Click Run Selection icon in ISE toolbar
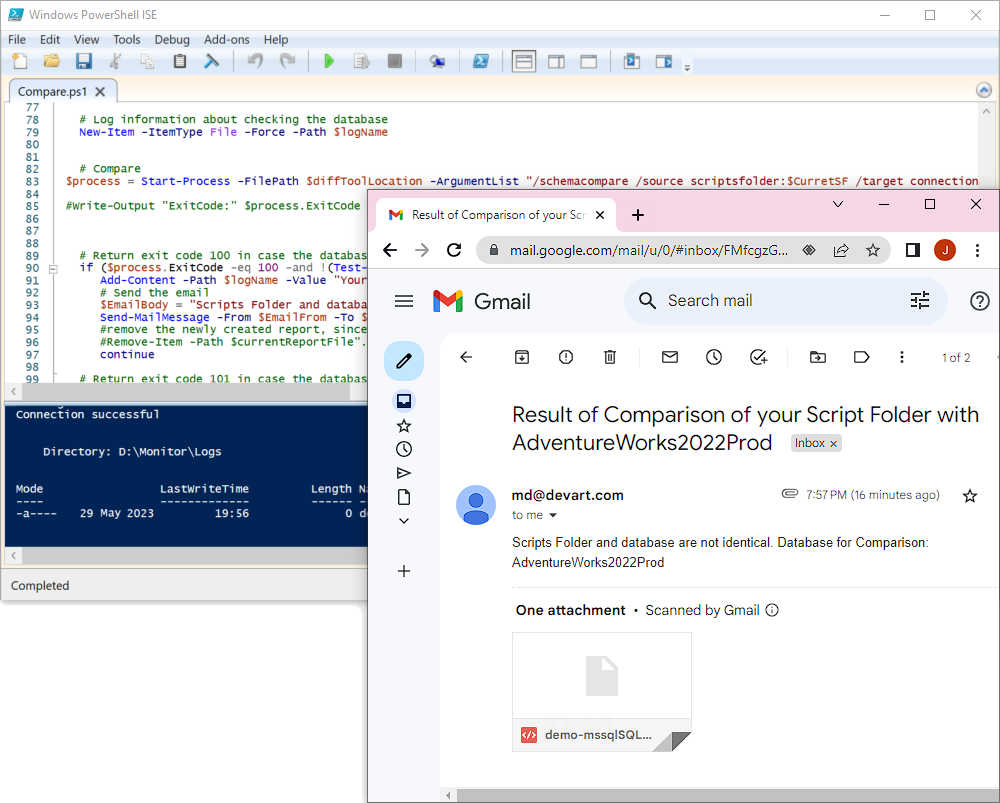This screenshot has height=803, width=1000. [x=362, y=61]
